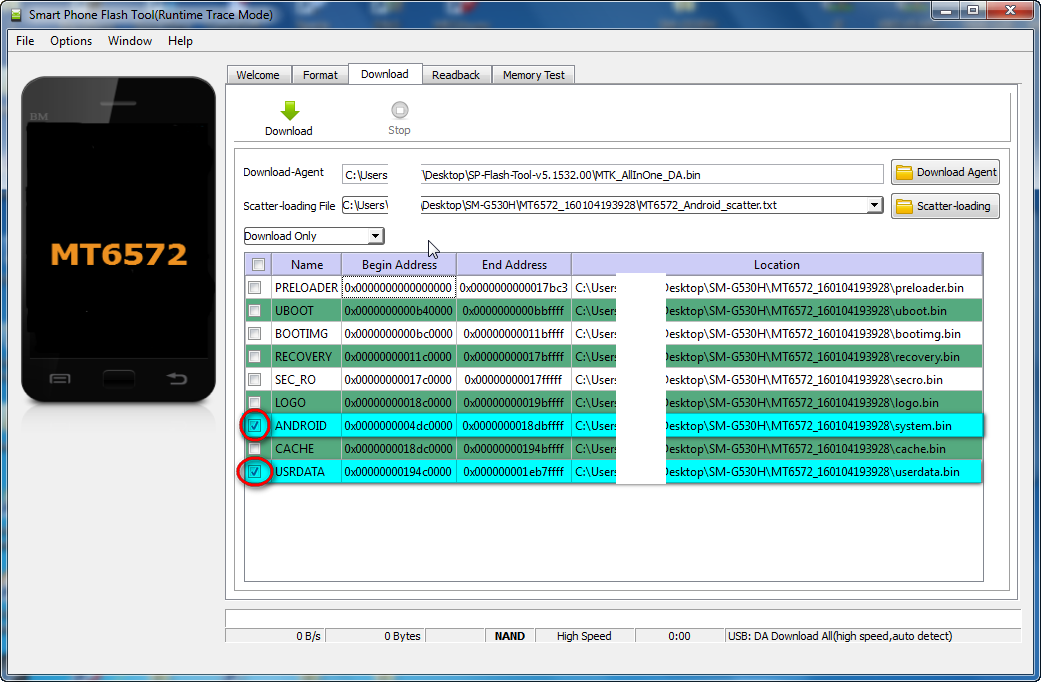Select the Download tab
The width and height of the screenshot is (1041, 682).
pos(385,74)
